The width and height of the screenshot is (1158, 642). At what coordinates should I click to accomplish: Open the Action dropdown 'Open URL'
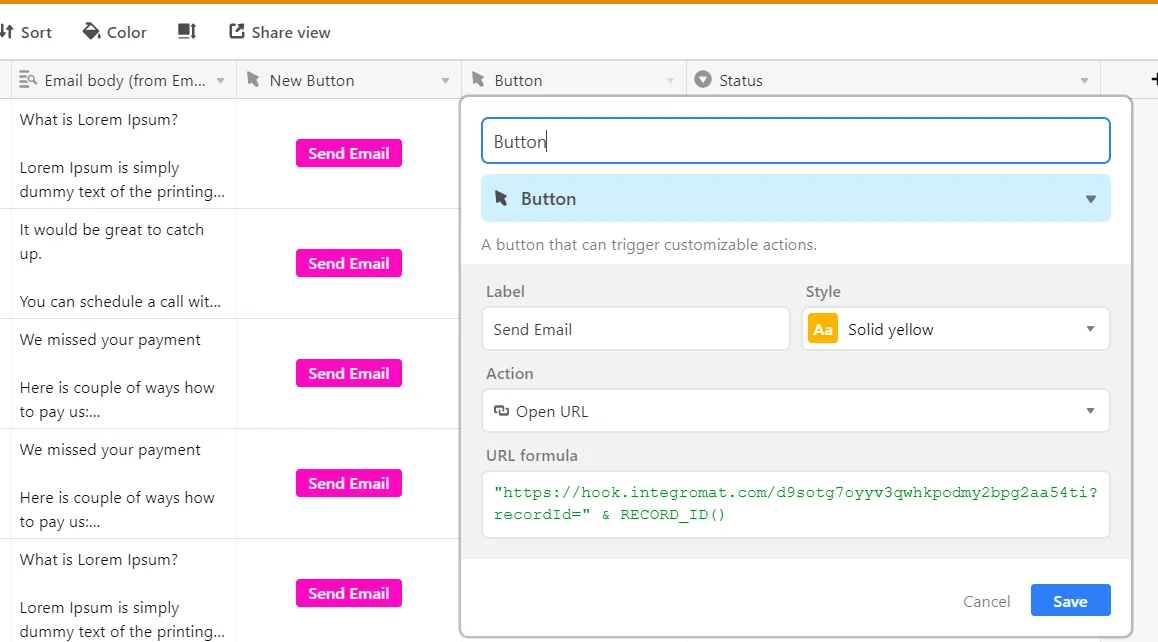[x=795, y=411]
